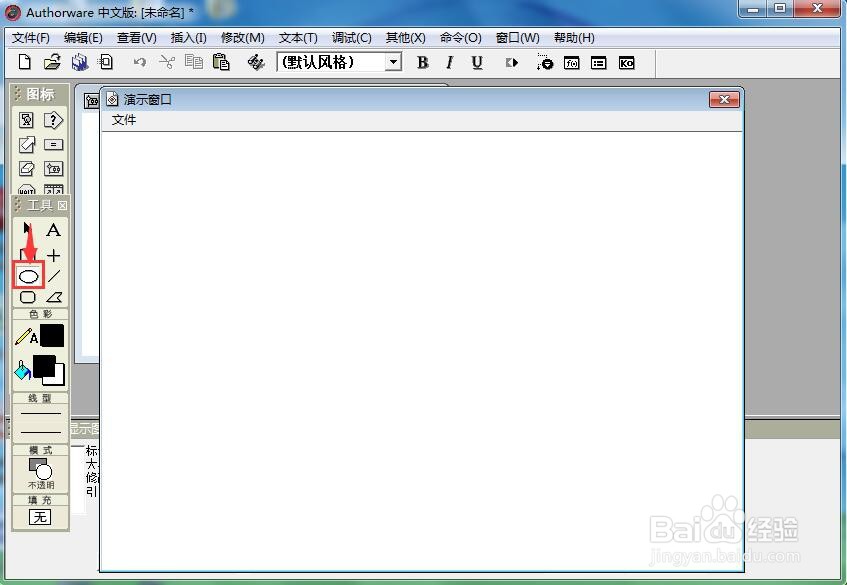The height and width of the screenshot is (585, 847).
Task: Open the 窗口(W) menu
Action: [x=517, y=38]
